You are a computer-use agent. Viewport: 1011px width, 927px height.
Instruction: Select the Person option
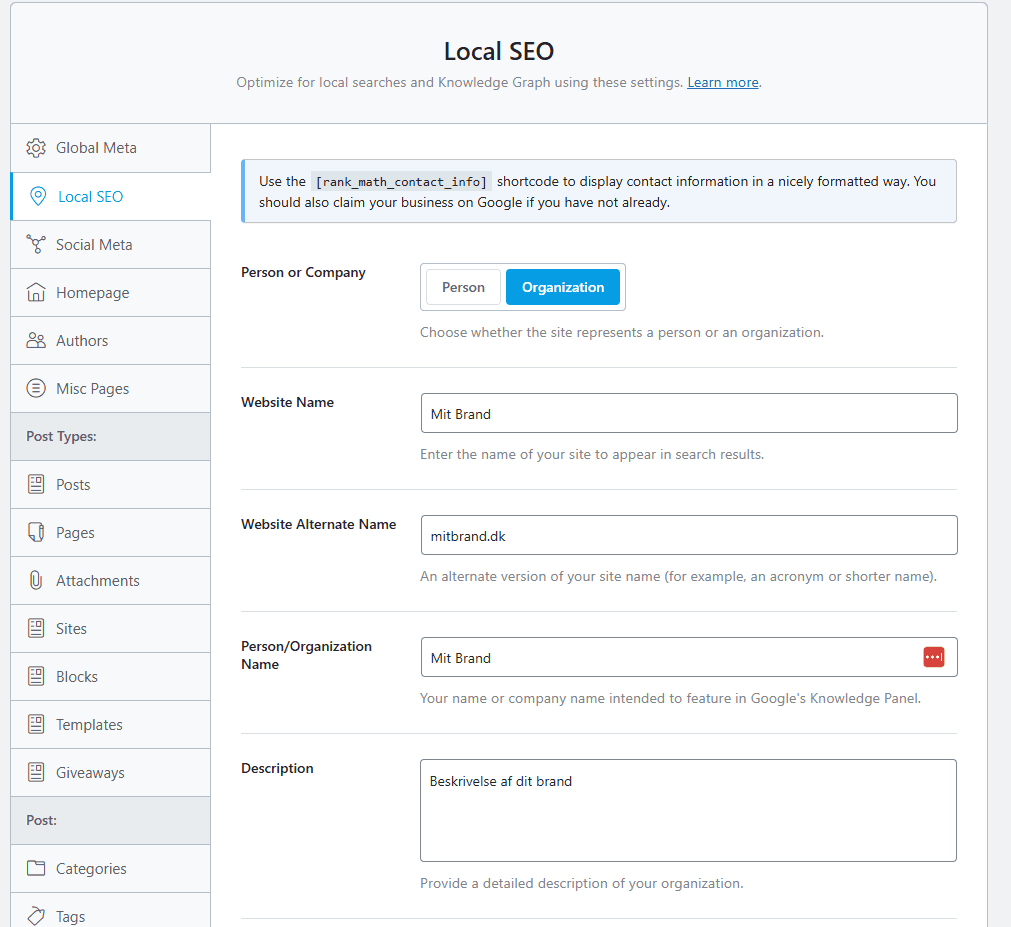point(463,287)
